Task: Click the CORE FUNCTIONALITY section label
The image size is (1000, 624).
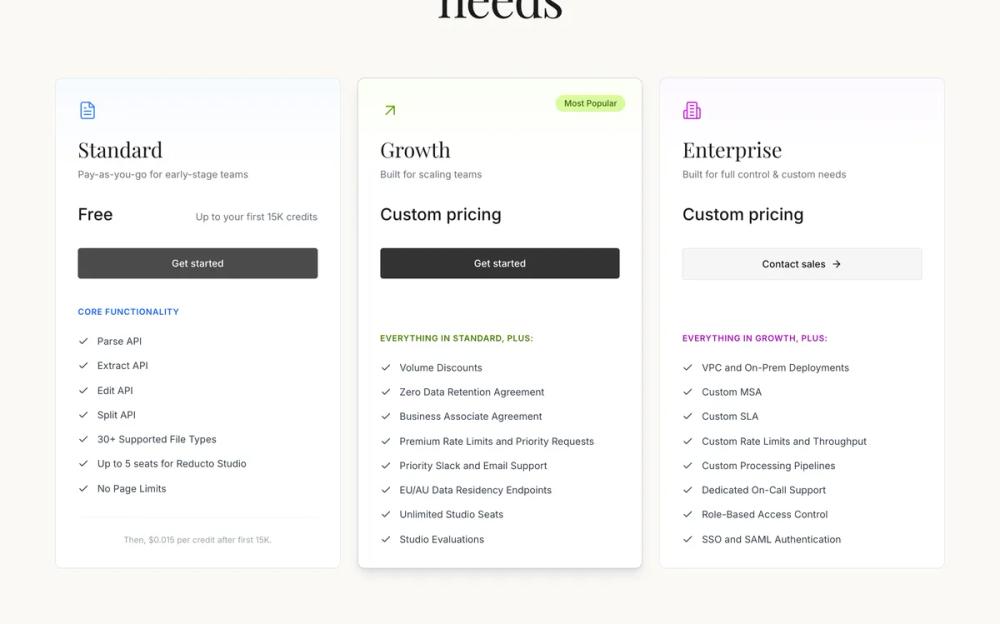Action: [x=129, y=311]
